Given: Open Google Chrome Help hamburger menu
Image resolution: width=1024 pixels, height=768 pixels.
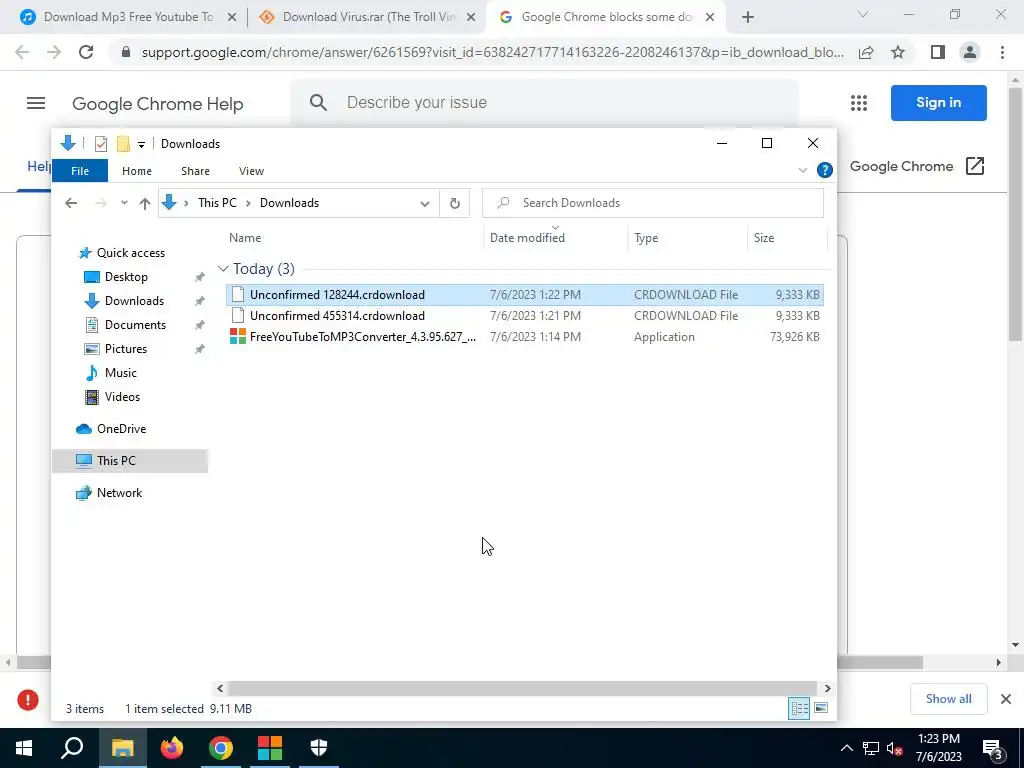Looking at the screenshot, I should 36,103.
